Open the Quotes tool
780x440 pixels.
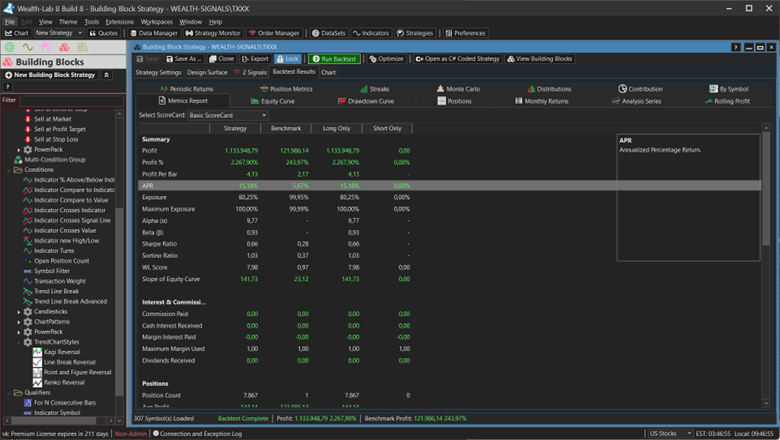point(104,33)
